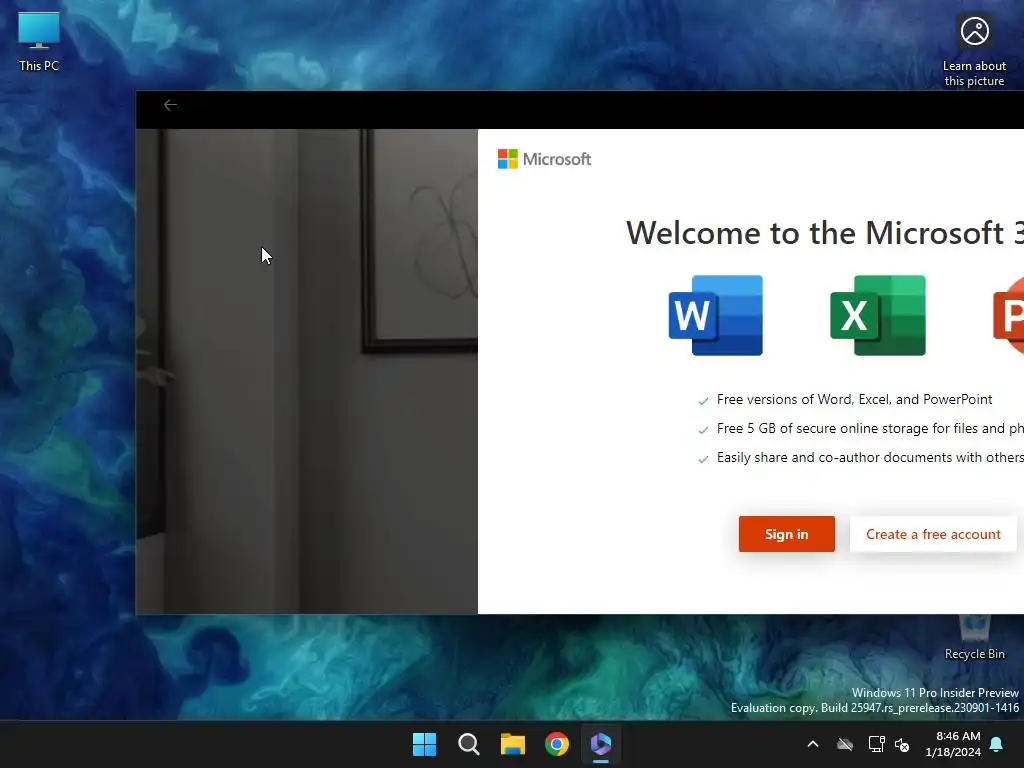Screen dimensions: 1024x768
Task: Click 'Free 5 GB of secure online storage' line
Action: click(x=870, y=428)
